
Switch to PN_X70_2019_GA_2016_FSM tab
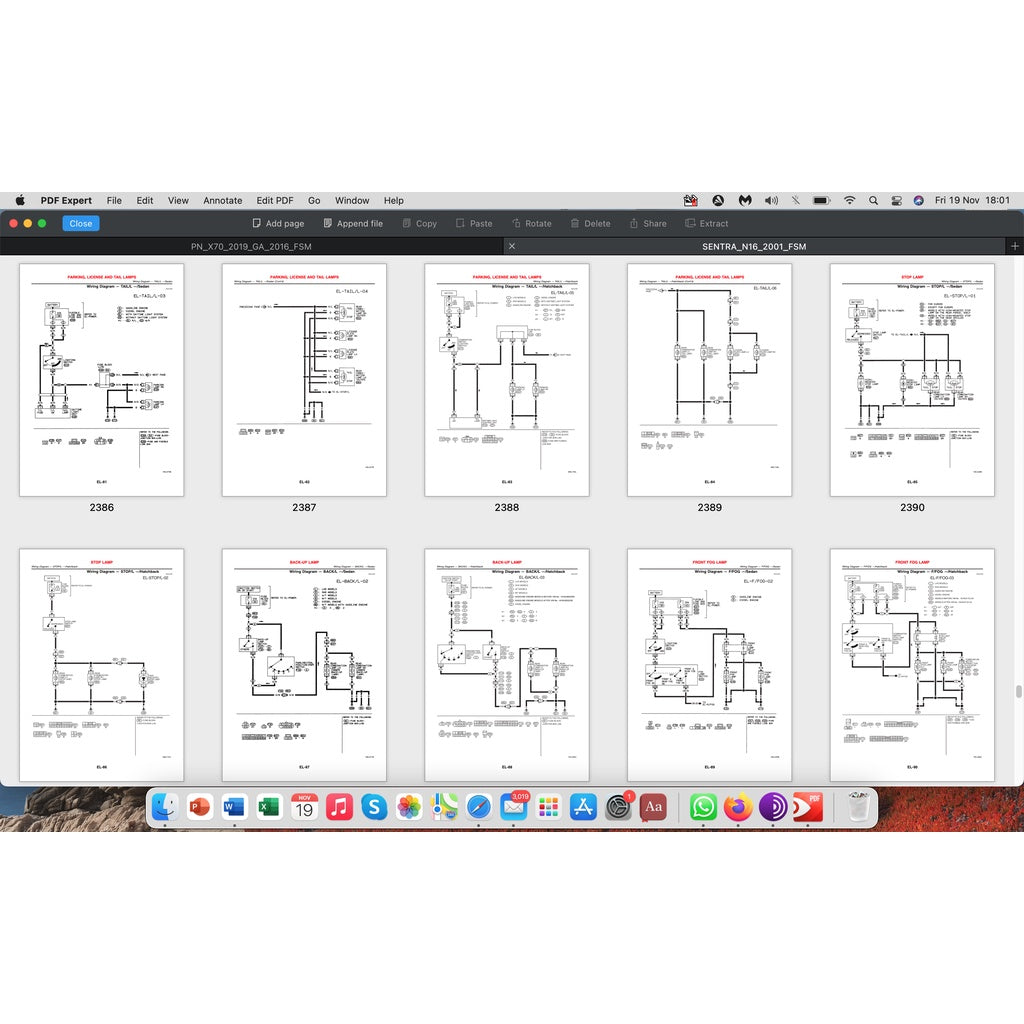pyautogui.click(x=250, y=246)
